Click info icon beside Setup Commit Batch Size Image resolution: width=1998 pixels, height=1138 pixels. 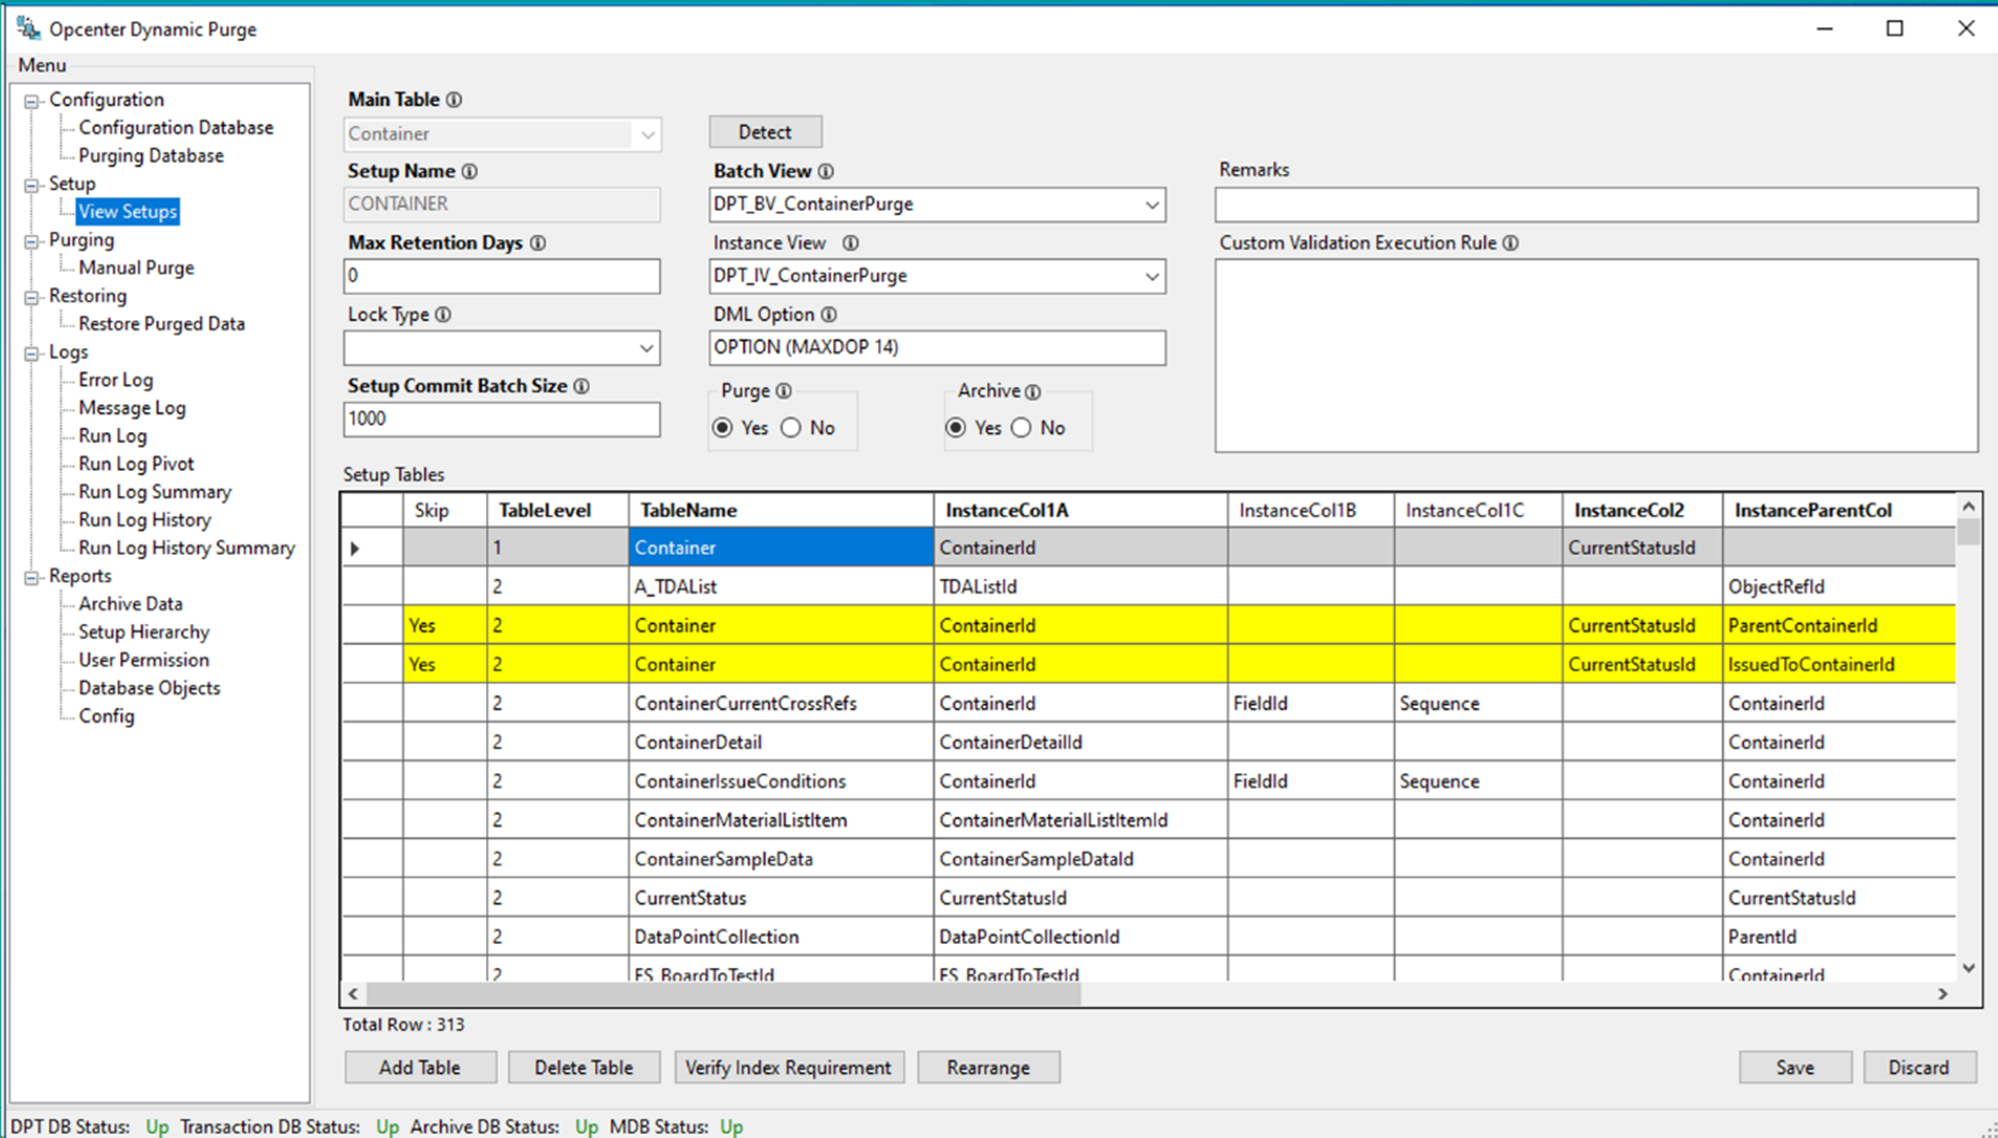(x=582, y=386)
